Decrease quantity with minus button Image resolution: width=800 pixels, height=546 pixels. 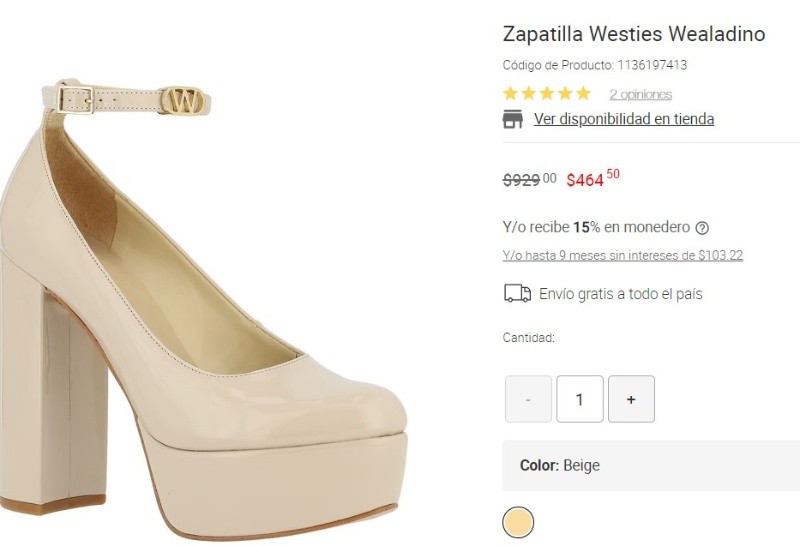[x=528, y=399]
